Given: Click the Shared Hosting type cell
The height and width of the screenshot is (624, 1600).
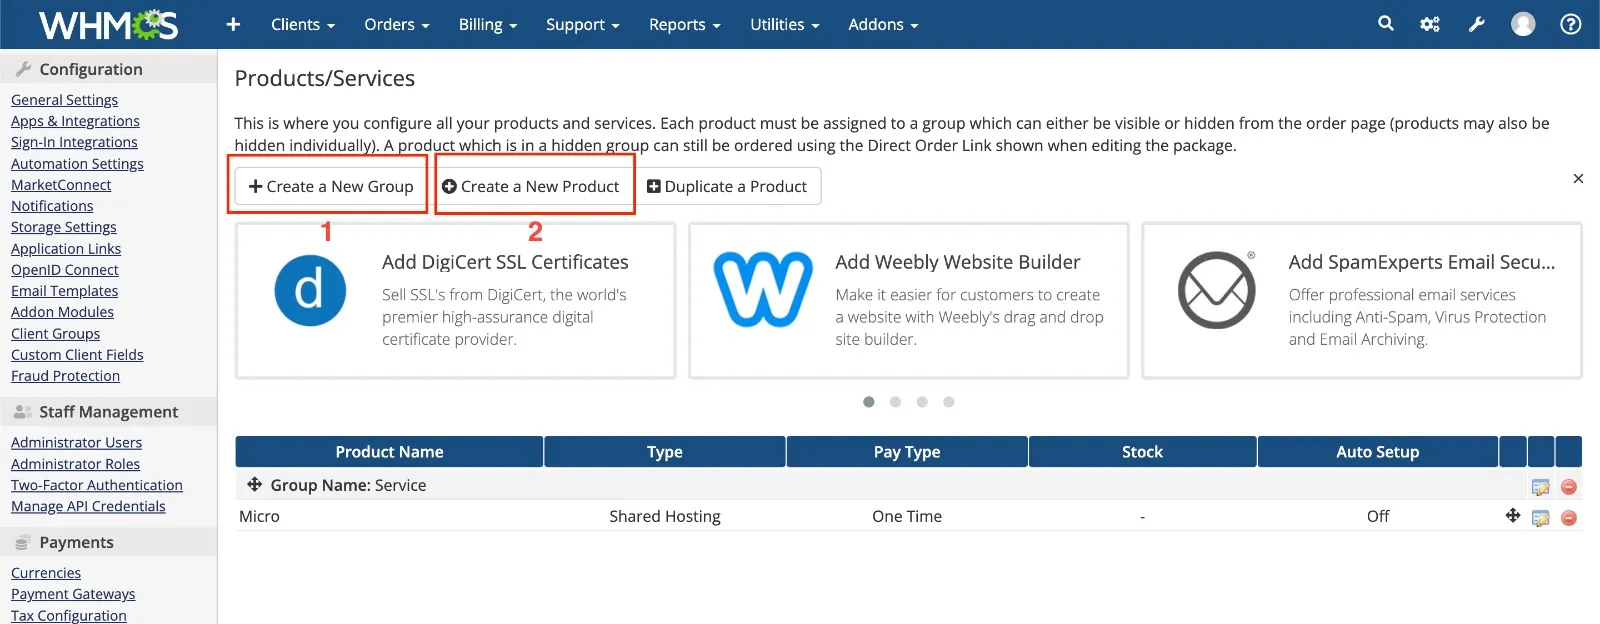Looking at the screenshot, I should click(665, 516).
